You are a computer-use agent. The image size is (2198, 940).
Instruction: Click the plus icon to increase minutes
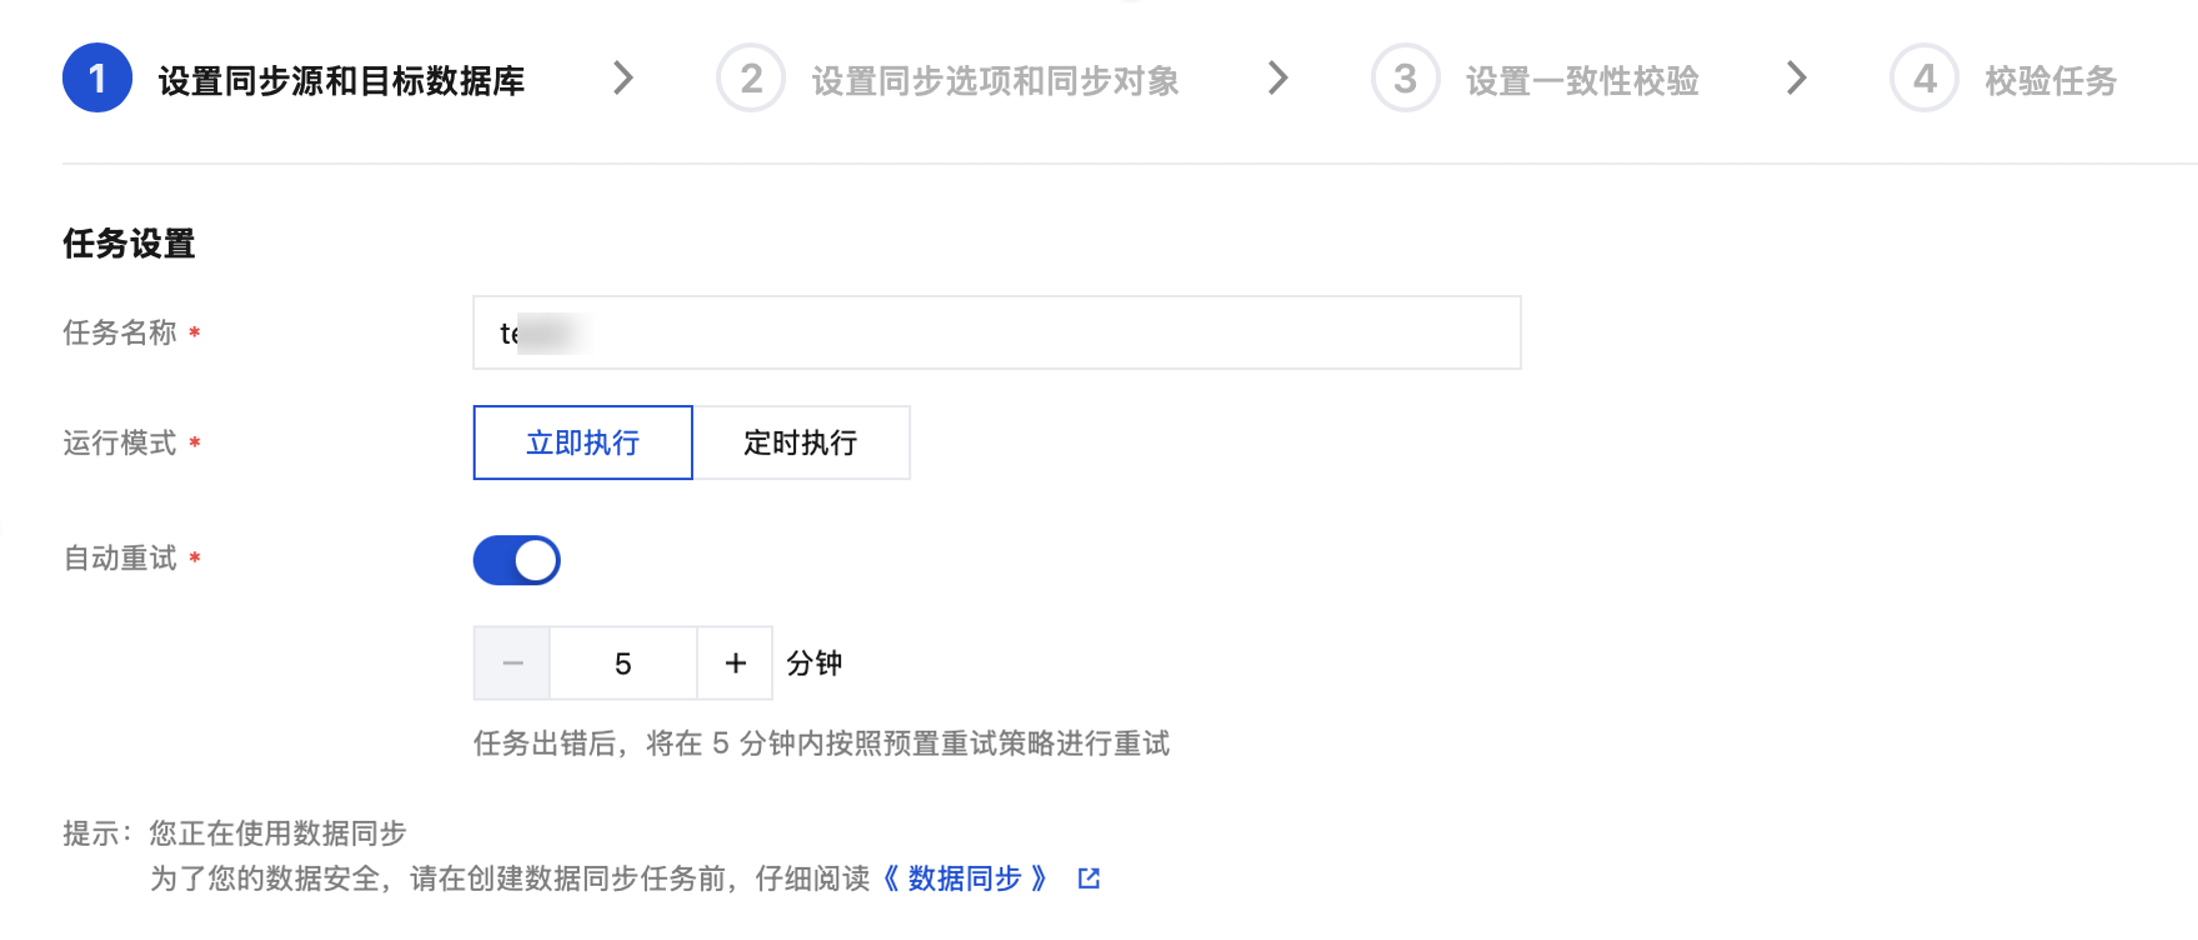(x=735, y=663)
